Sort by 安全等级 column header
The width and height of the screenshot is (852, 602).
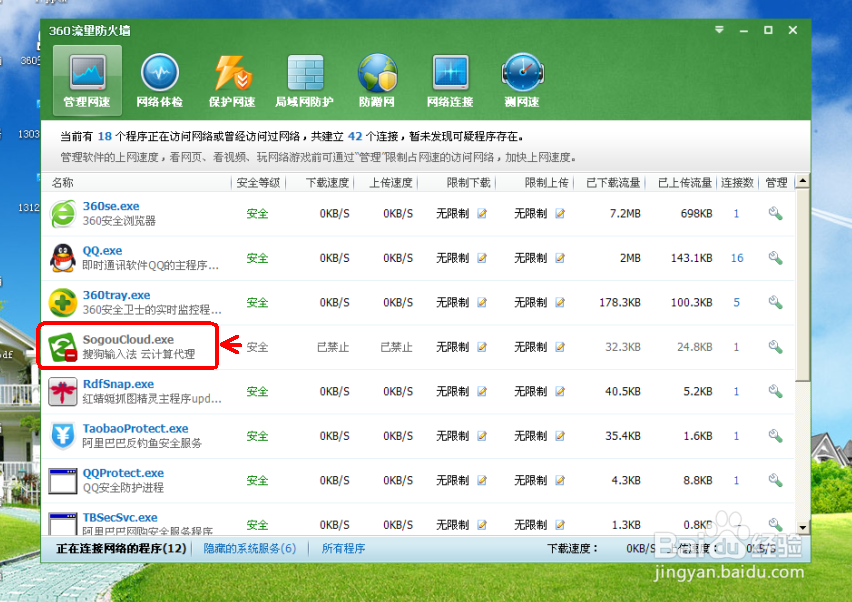(x=258, y=183)
